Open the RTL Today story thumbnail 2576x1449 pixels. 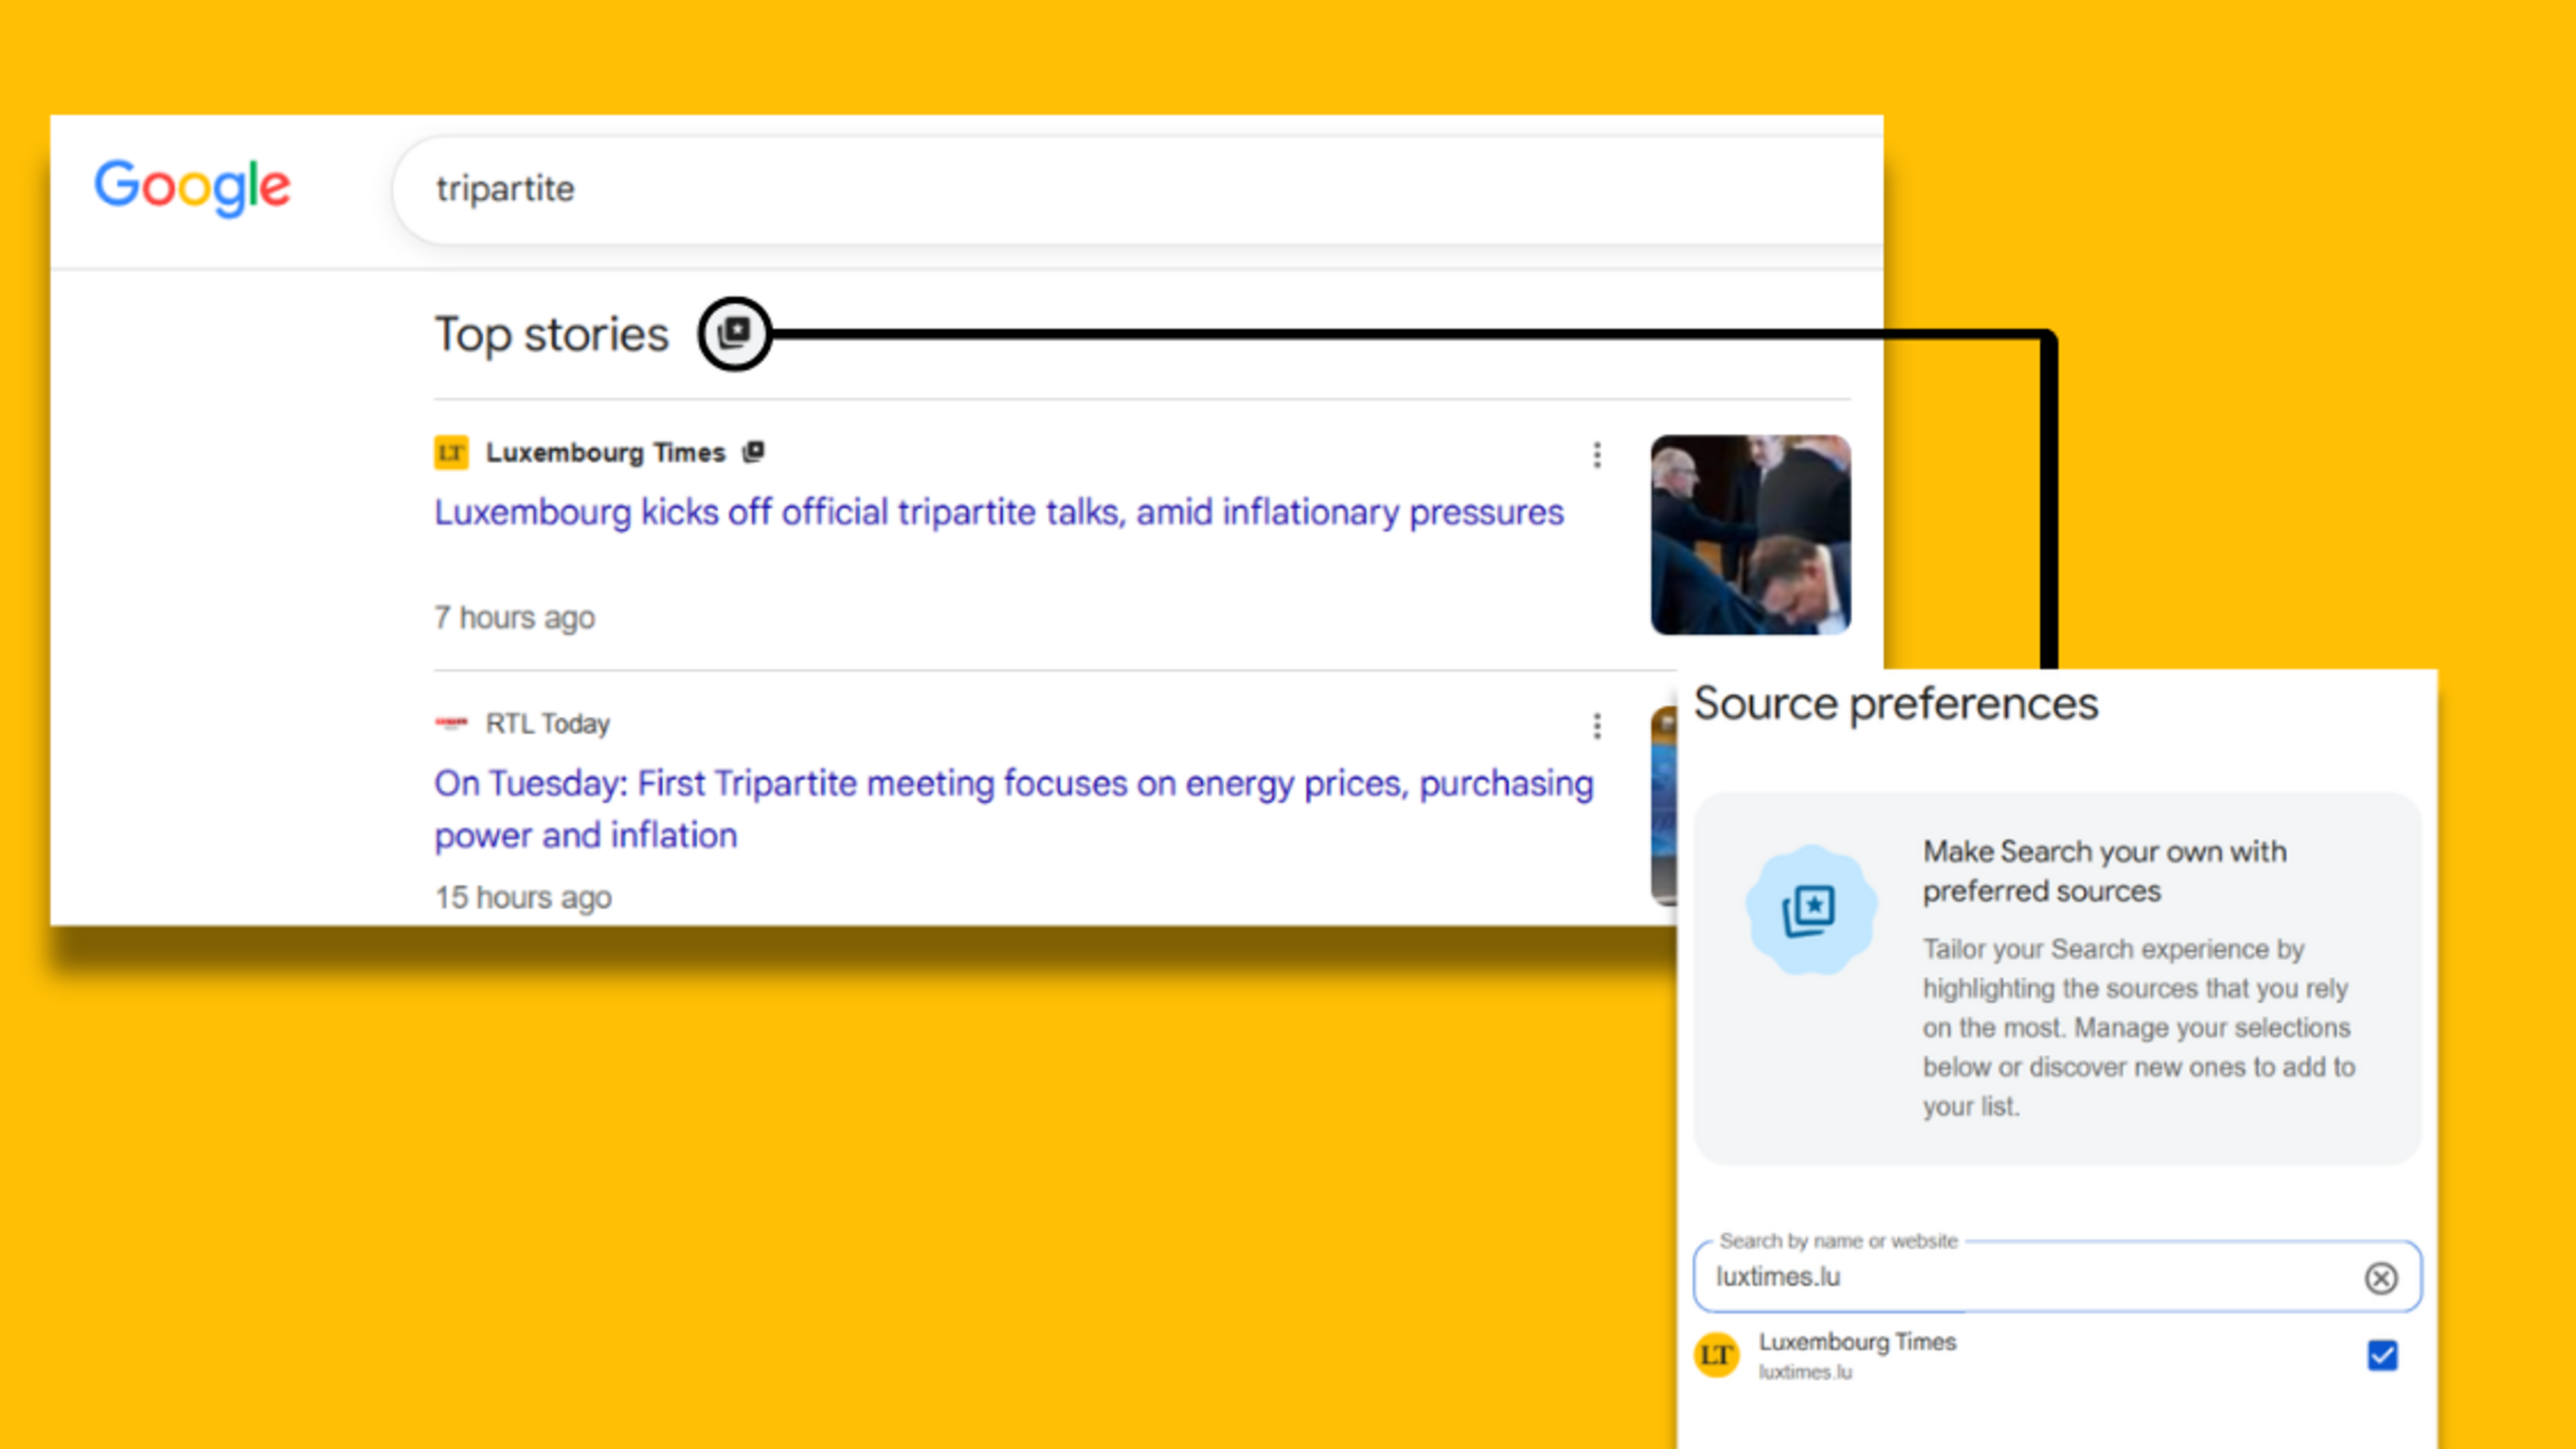point(1664,806)
